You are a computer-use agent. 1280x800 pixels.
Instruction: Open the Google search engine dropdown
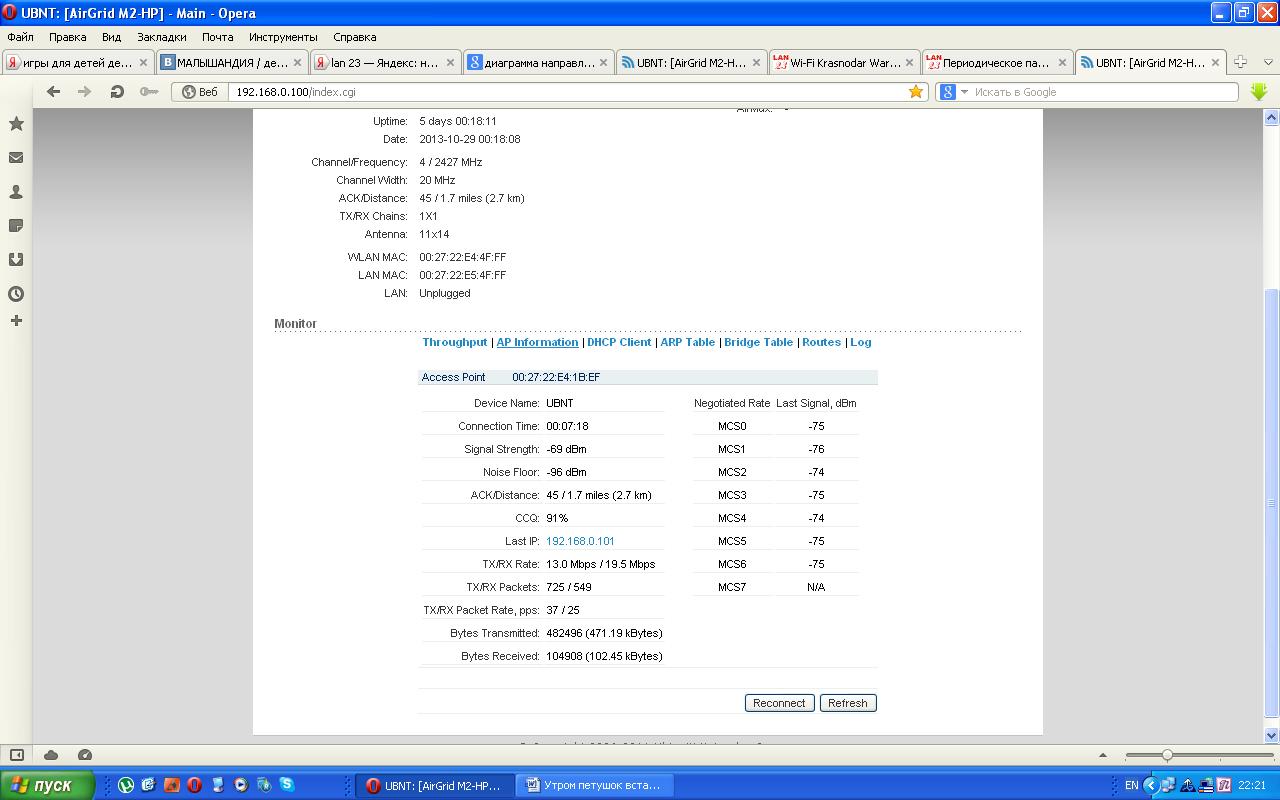(953, 92)
